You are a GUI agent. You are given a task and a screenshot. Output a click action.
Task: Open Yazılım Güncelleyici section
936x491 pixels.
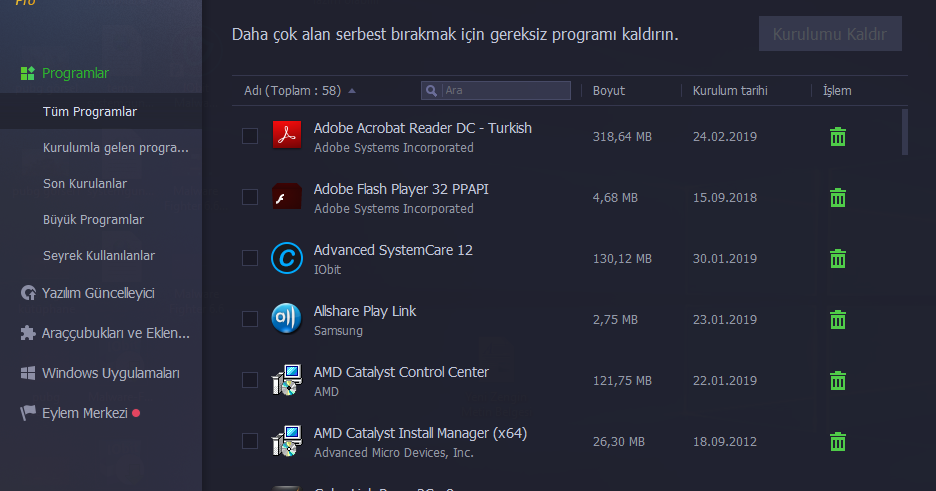click(98, 293)
